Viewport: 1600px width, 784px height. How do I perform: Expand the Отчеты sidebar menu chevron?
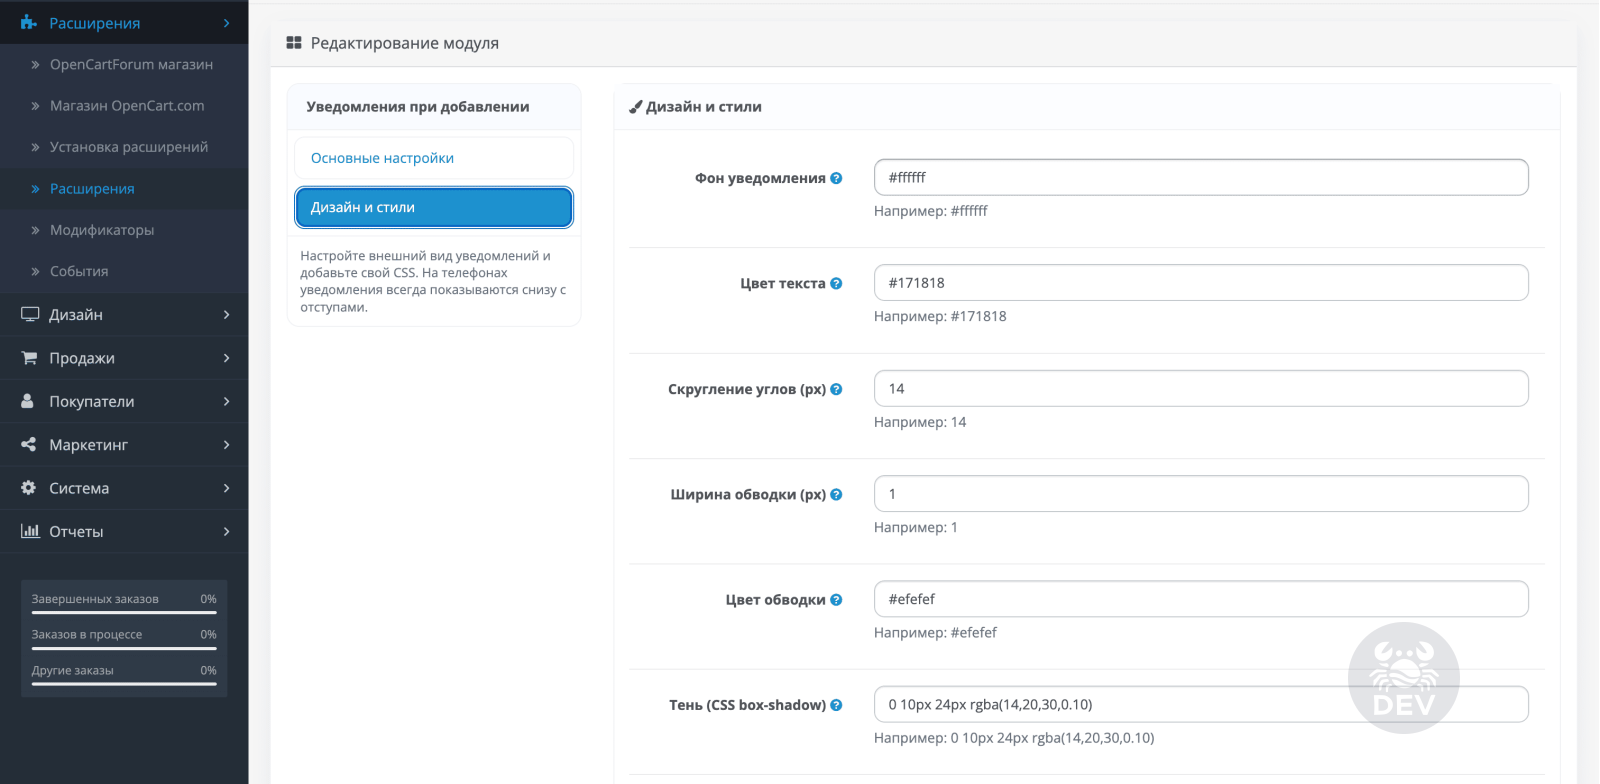[227, 531]
